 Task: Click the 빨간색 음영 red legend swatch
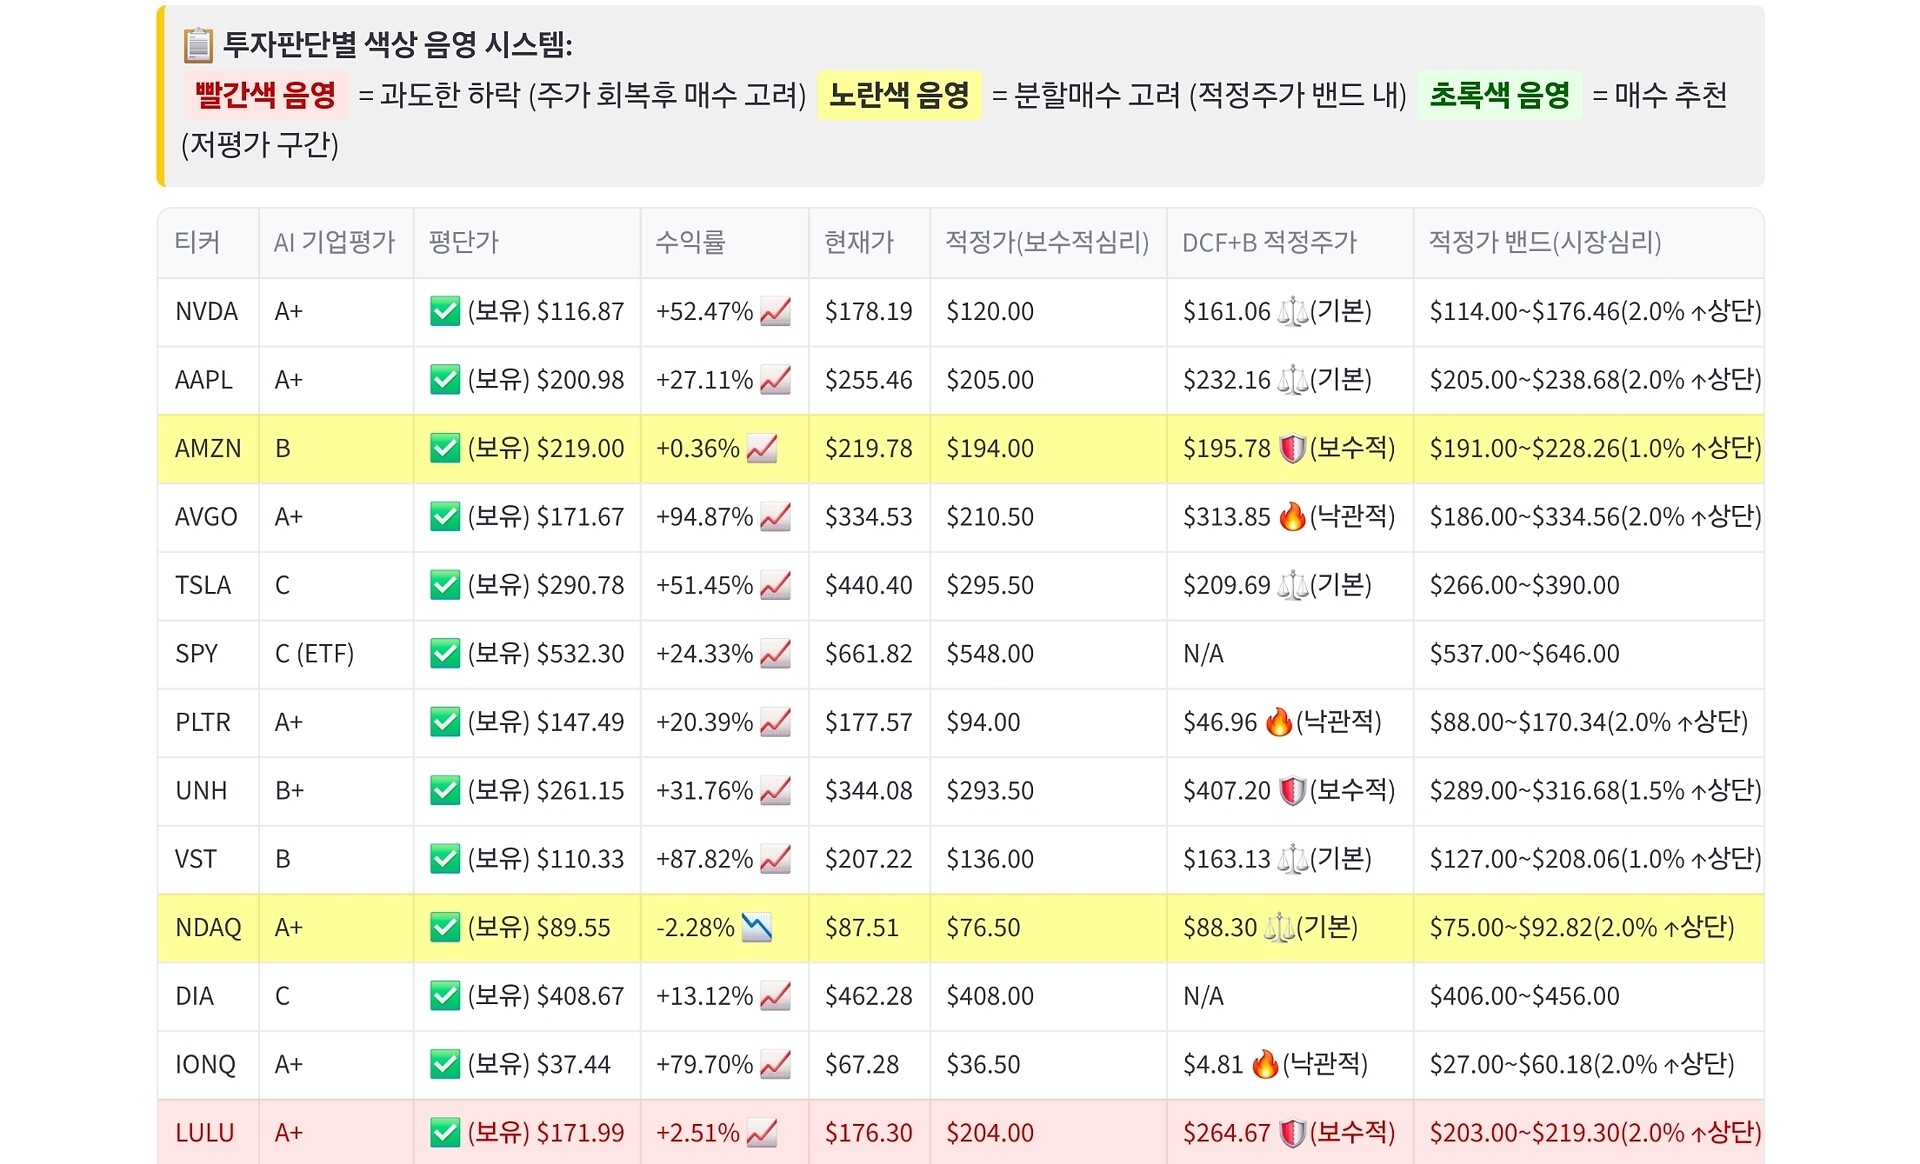pos(266,95)
